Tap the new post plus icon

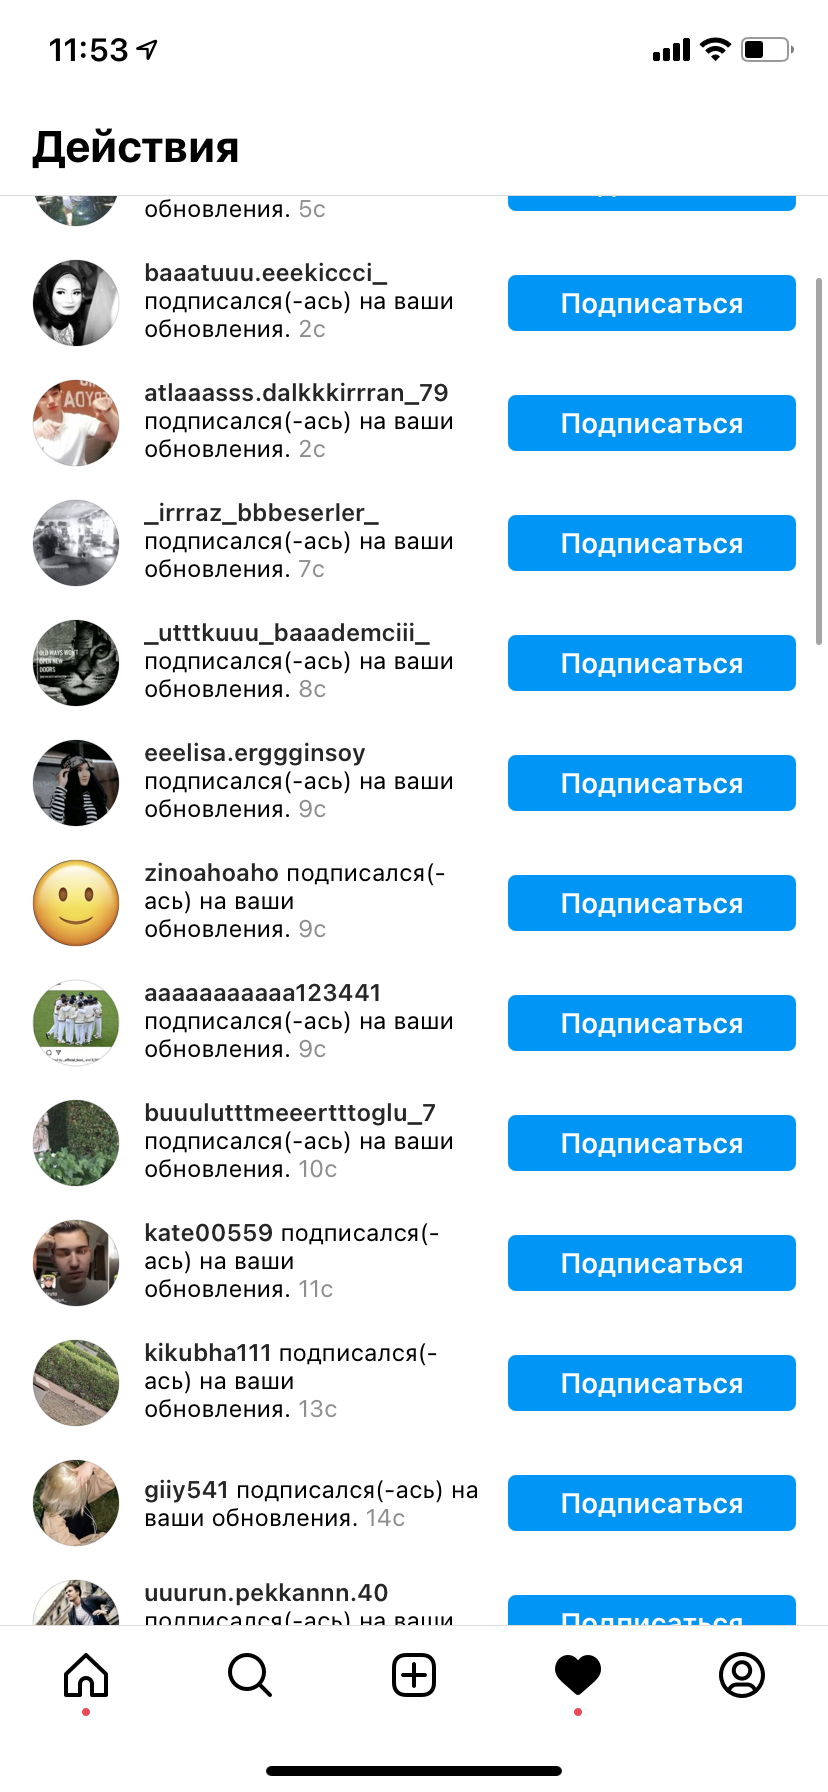(x=414, y=1675)
